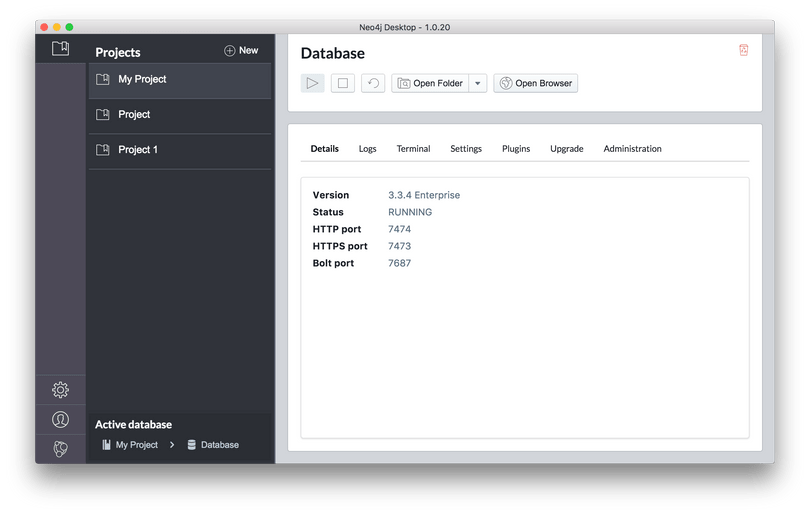
Task: Click the macOS green maximize window button
Action: 69,27
